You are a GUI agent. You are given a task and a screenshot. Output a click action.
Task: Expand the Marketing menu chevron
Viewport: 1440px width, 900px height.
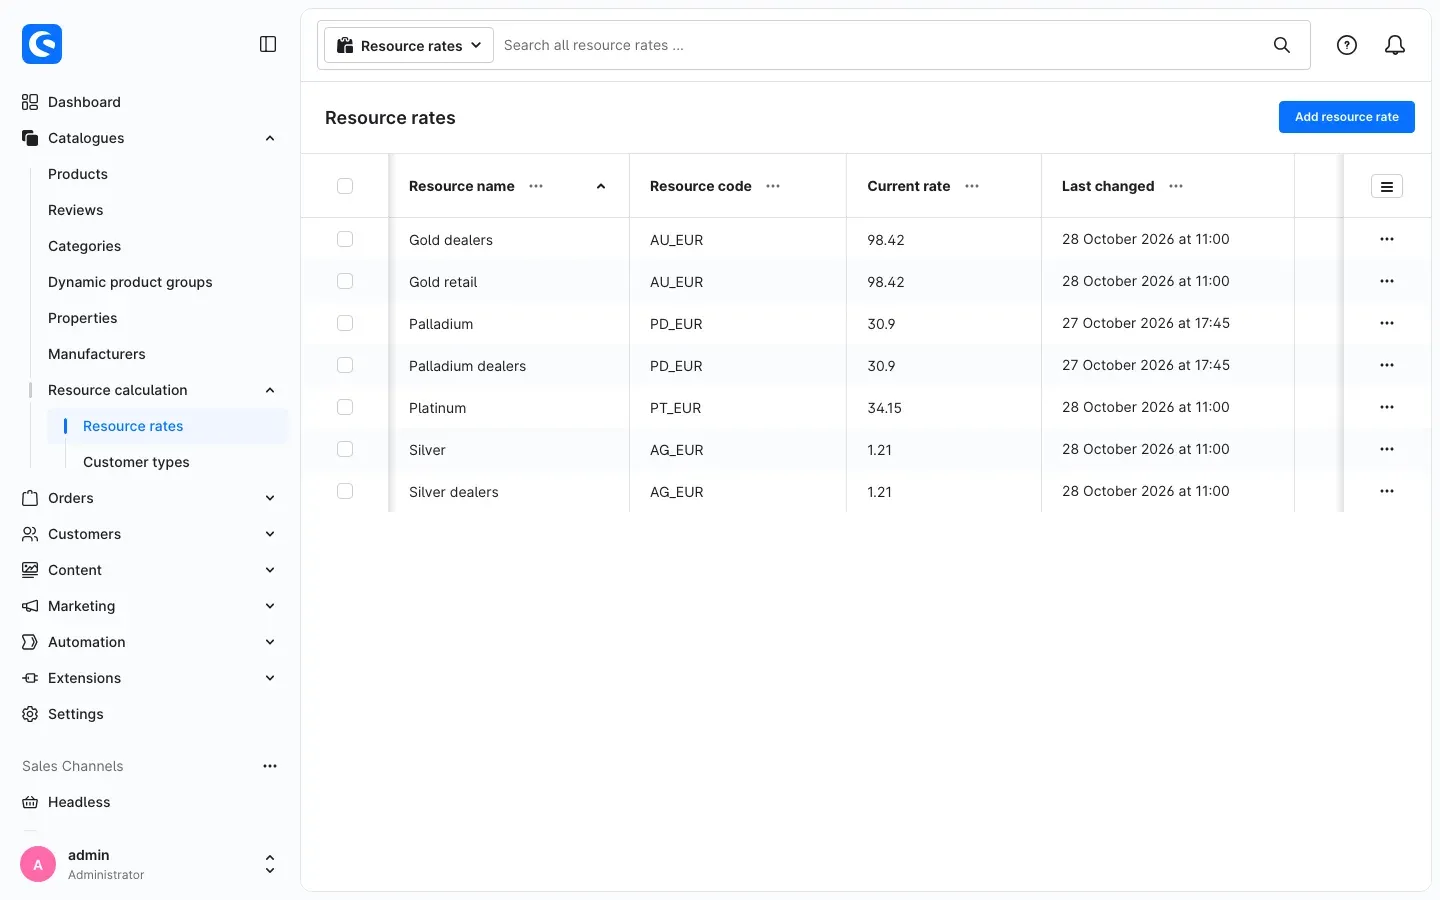click(270, 606)
